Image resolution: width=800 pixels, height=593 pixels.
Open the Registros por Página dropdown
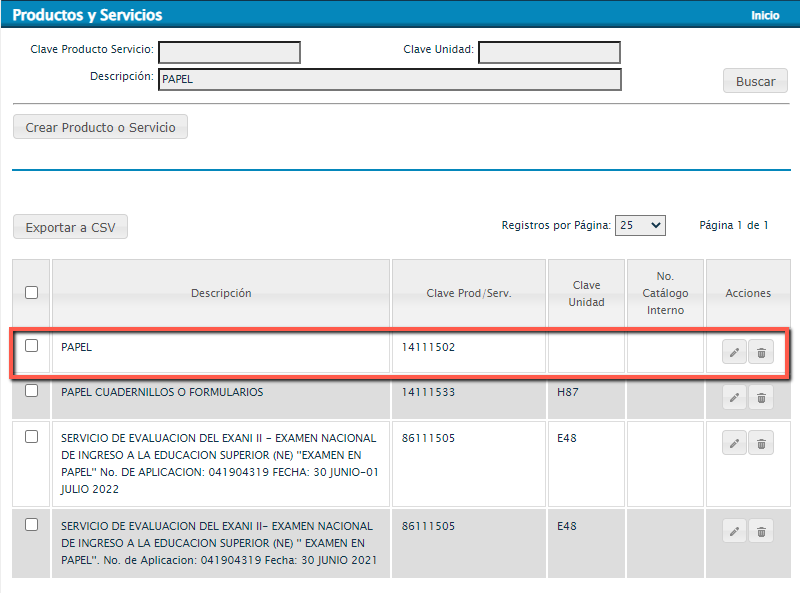[x=640, y=226]
